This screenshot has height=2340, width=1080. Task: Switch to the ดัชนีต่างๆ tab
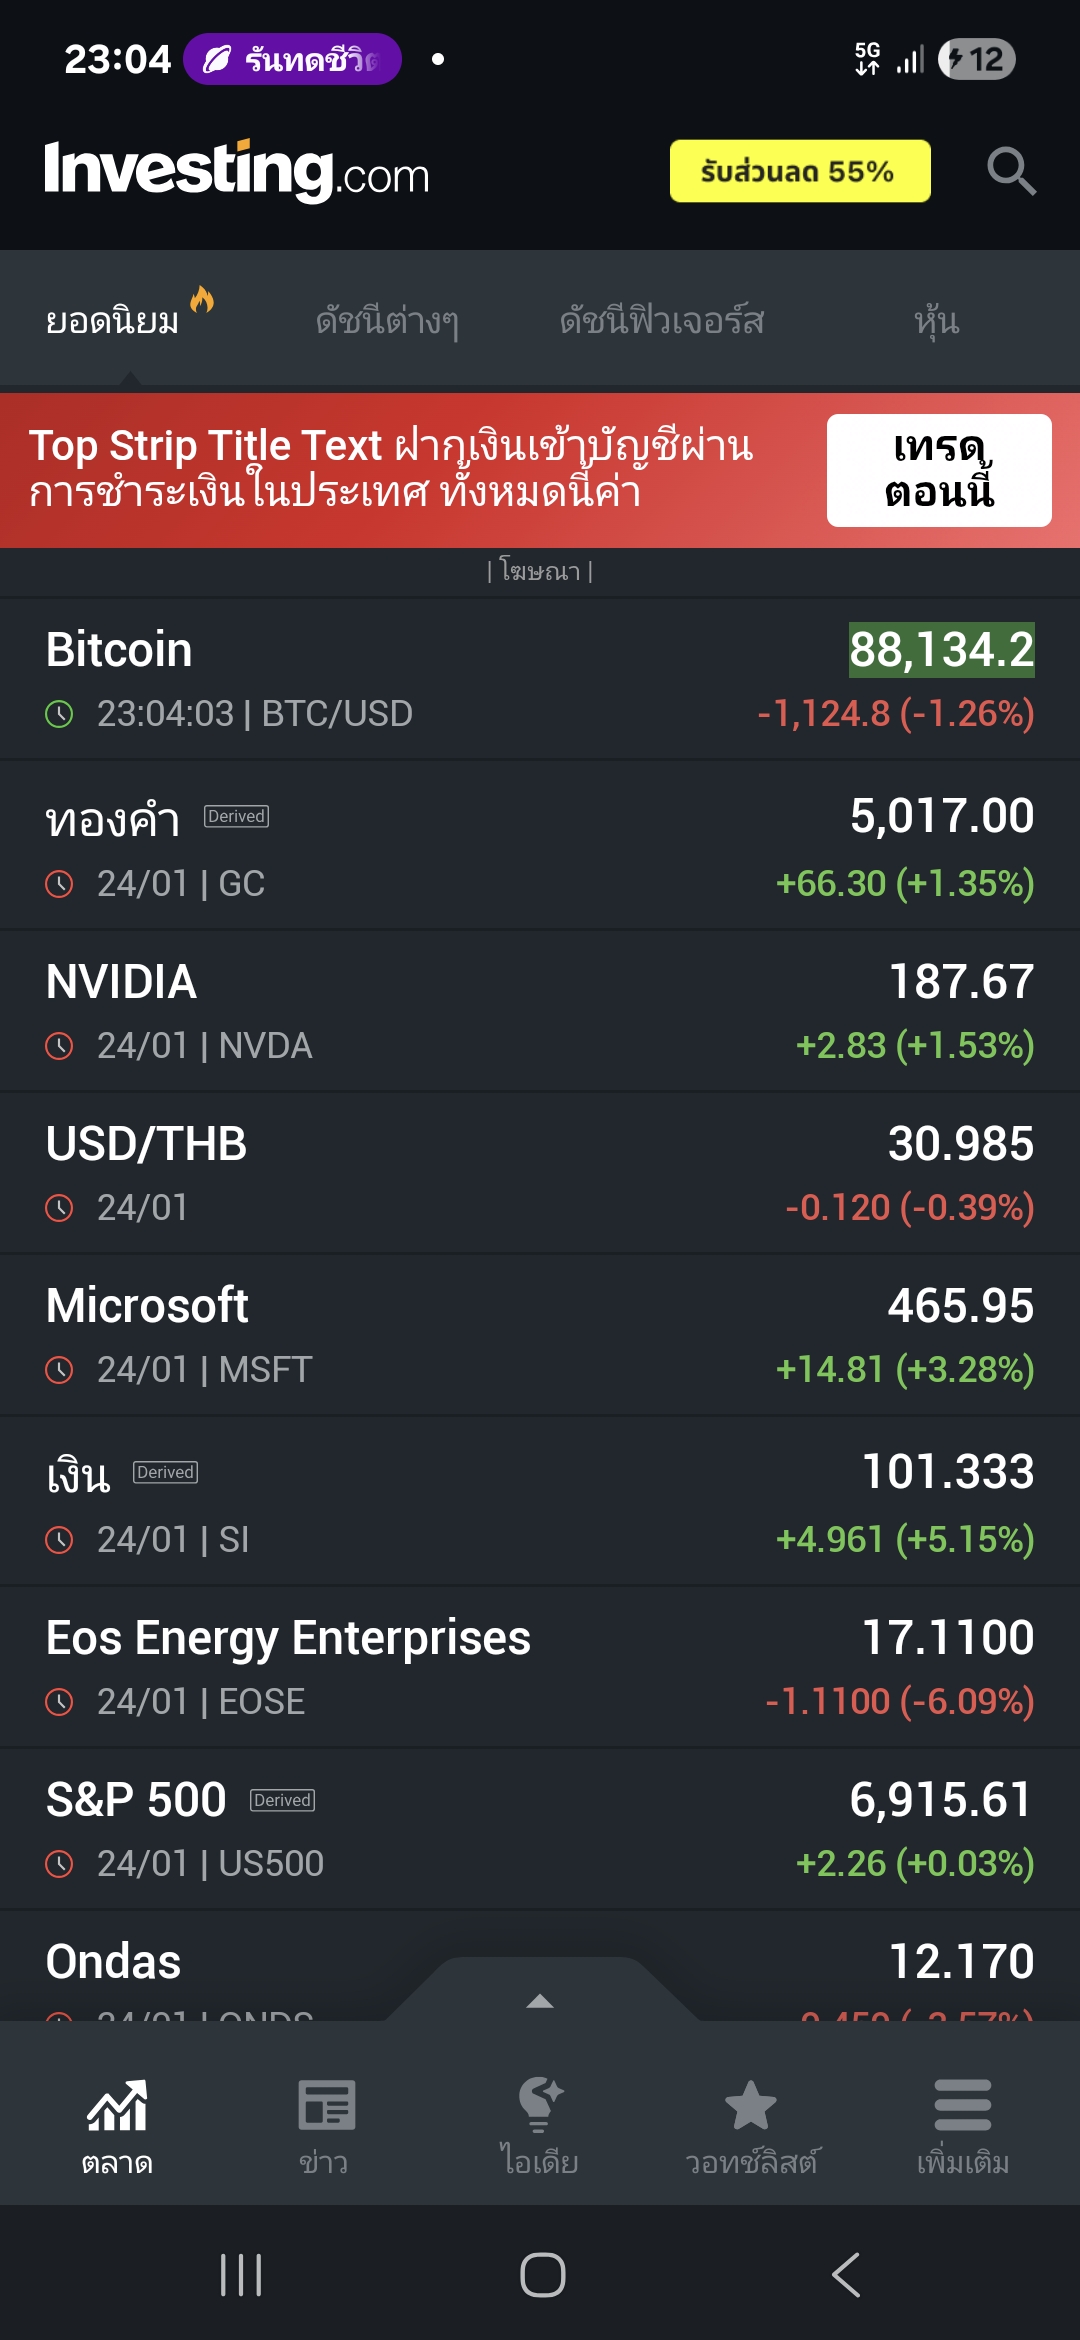pyautogui.click(x=387, y=320)
